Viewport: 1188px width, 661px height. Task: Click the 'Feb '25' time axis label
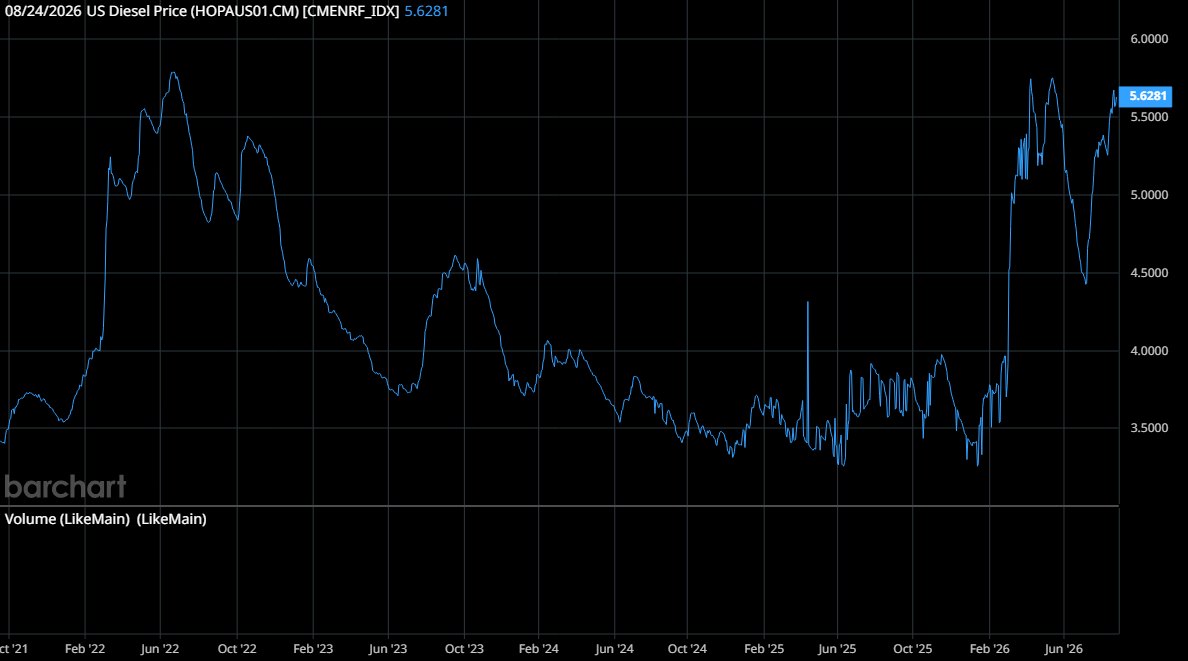[x=764, y=649]
